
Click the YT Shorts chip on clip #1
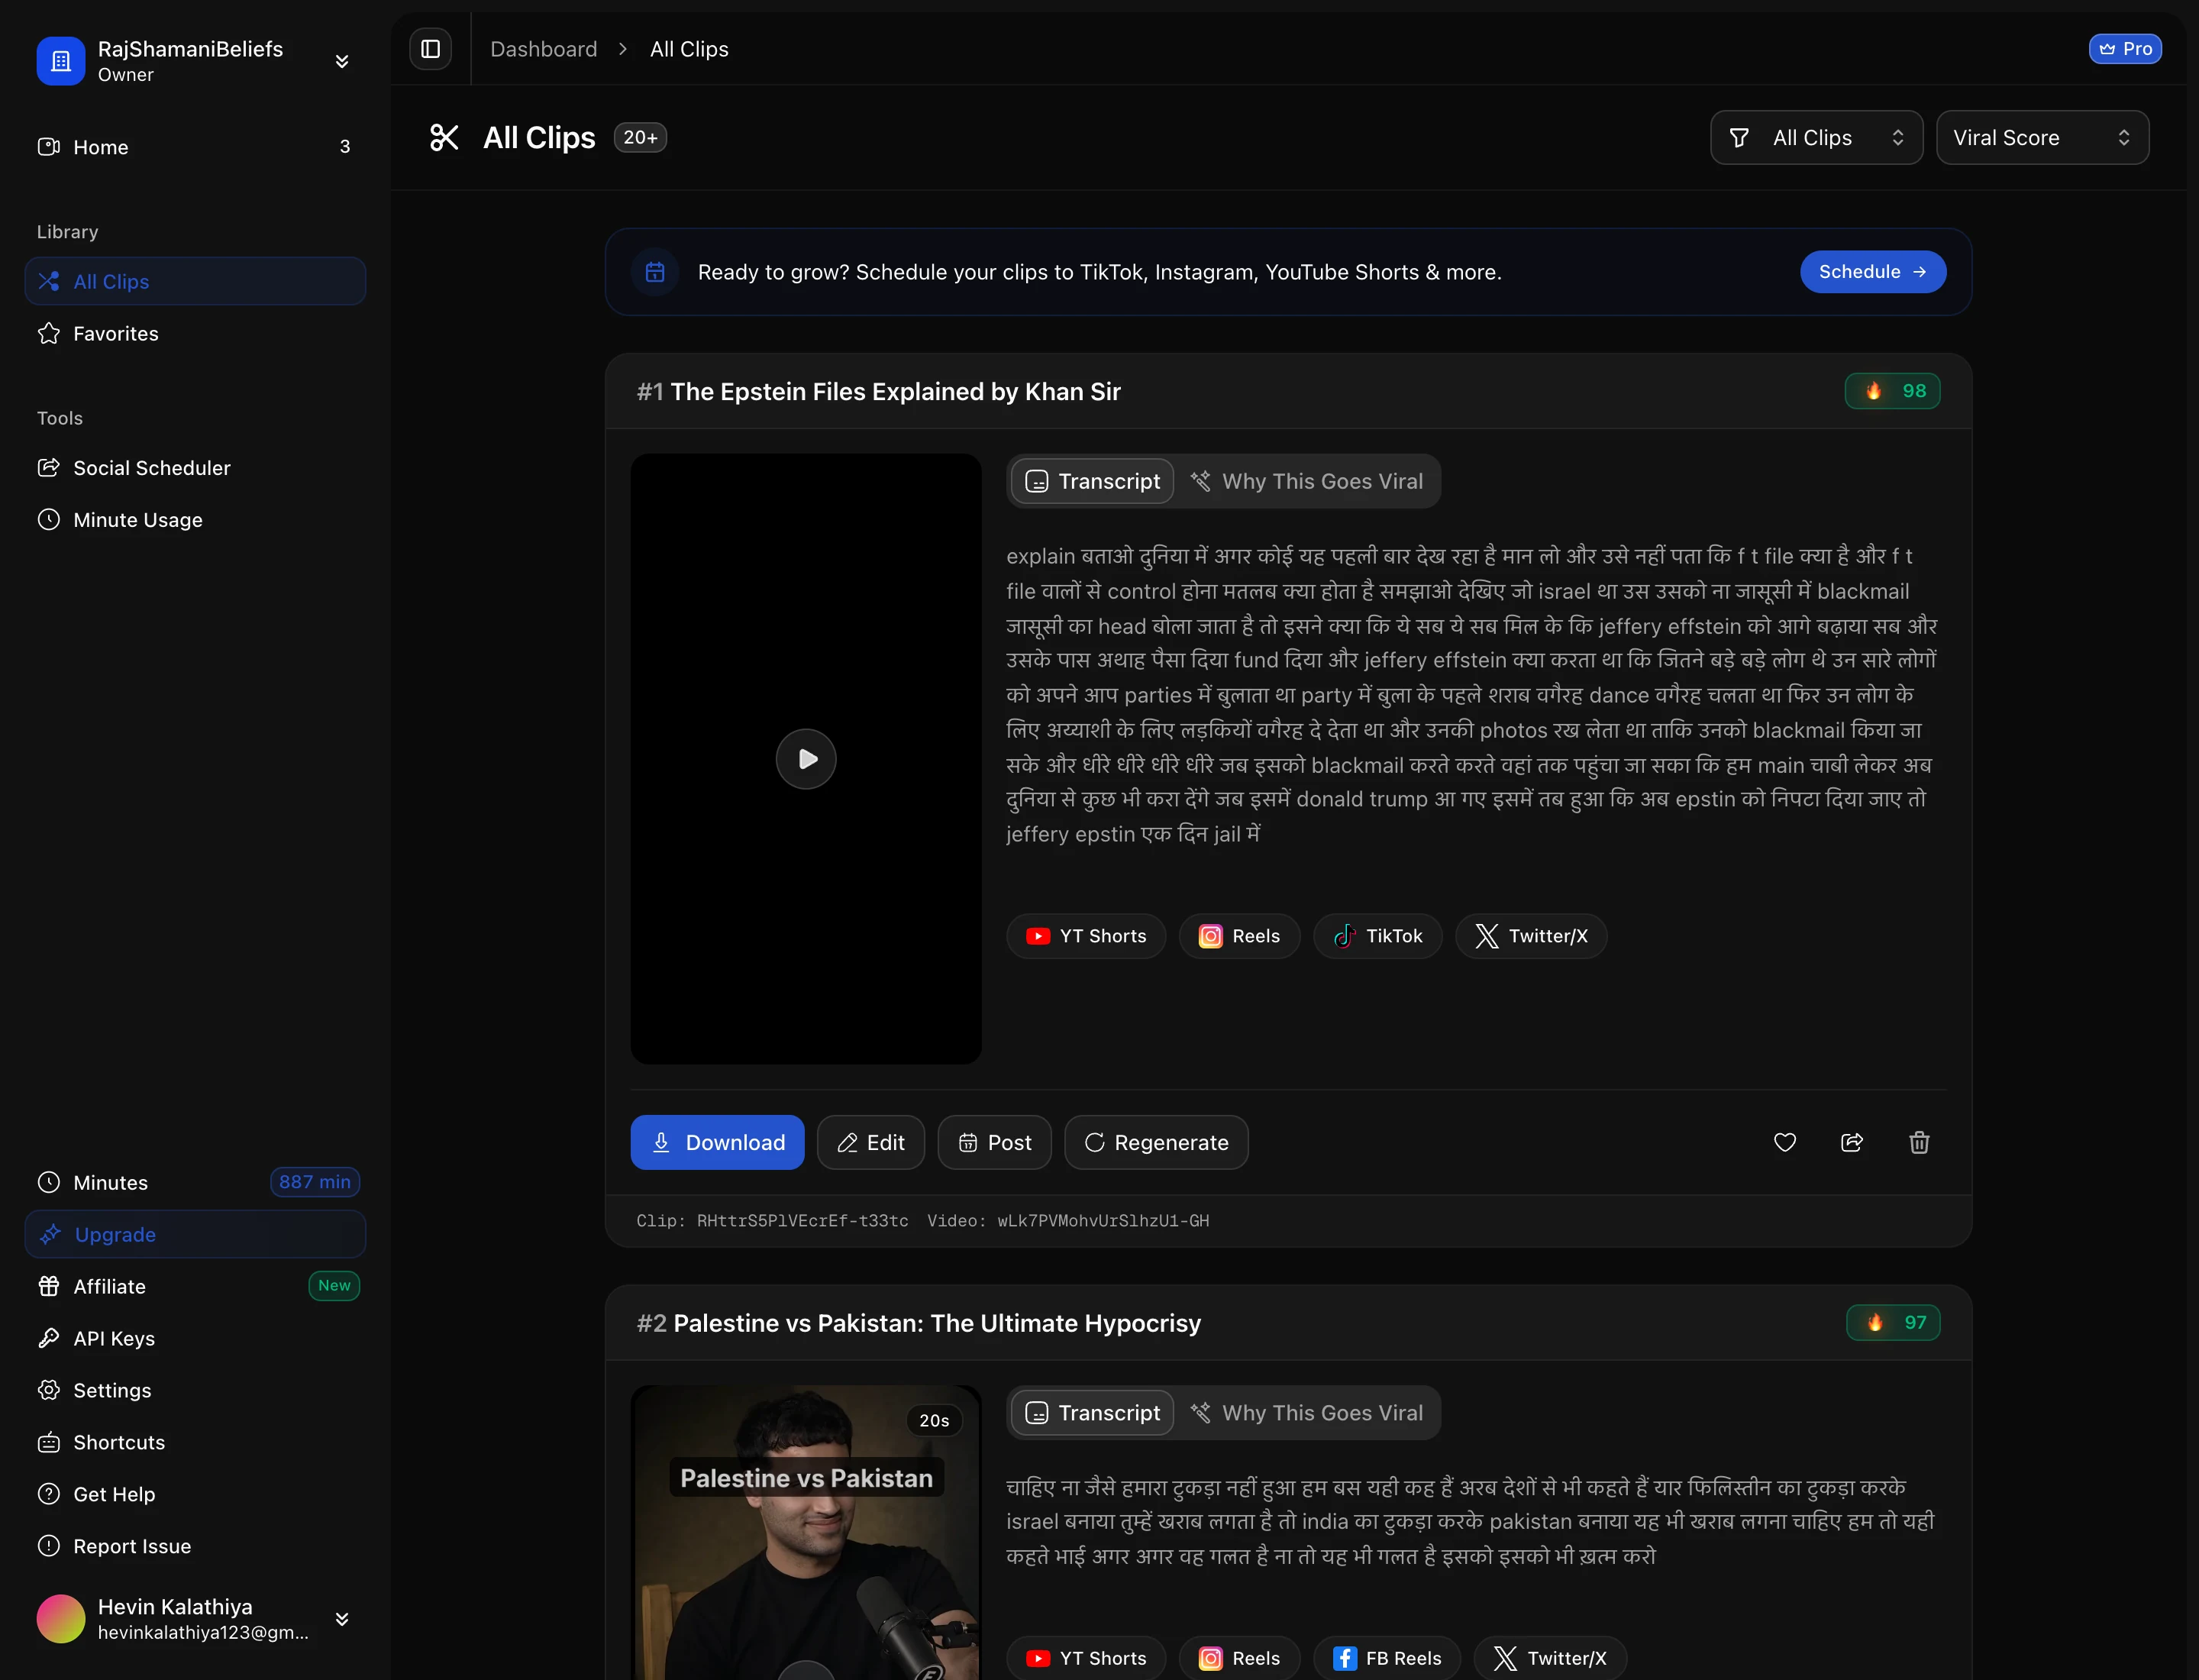(1086, 936)
